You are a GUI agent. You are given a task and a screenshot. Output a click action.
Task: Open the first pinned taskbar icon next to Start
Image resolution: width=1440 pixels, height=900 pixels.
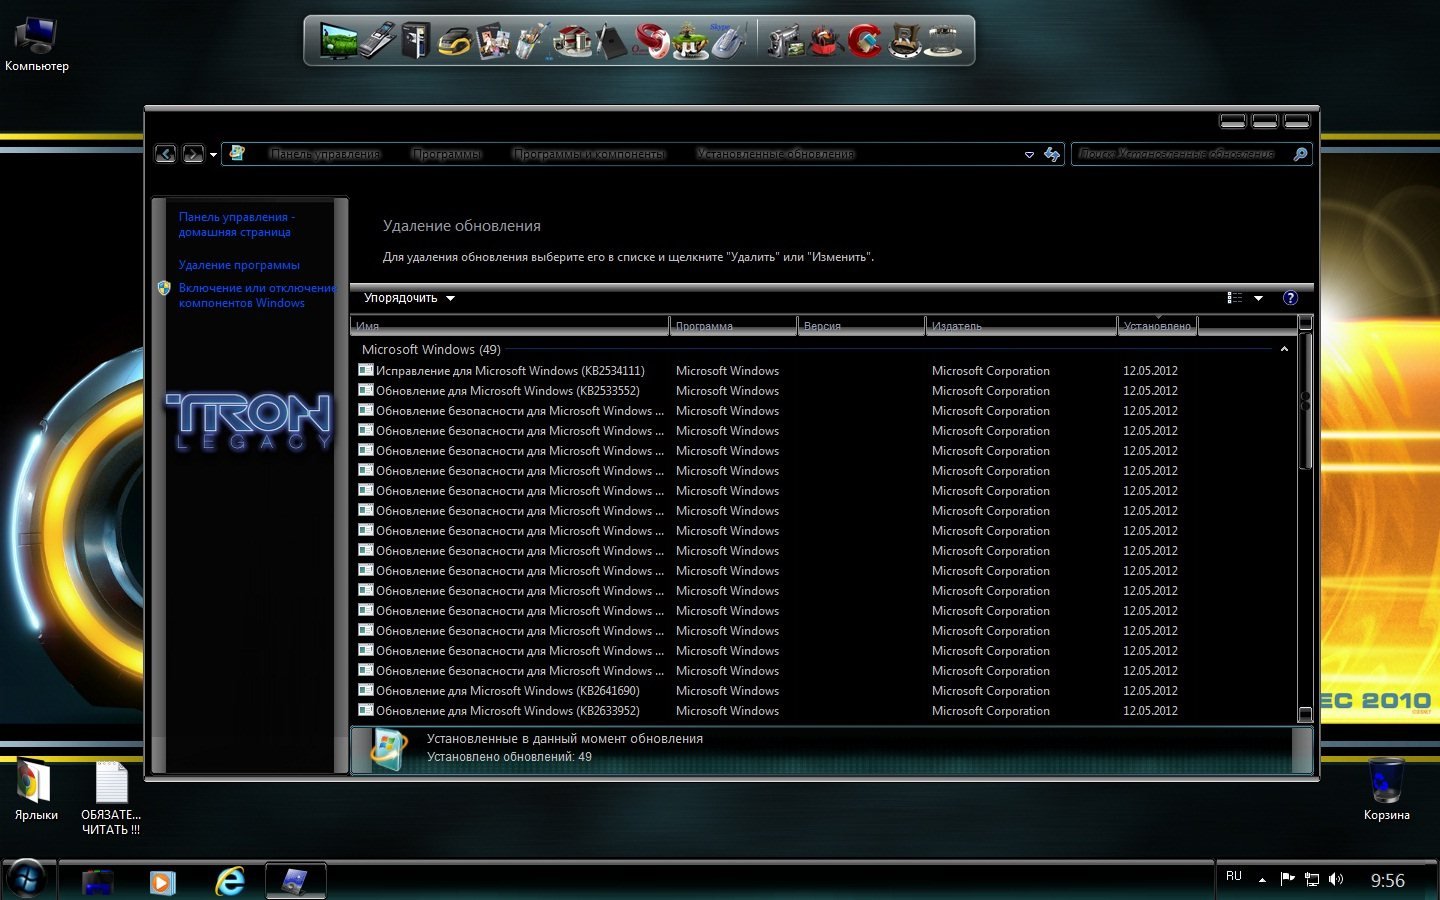tap(98, 882)
